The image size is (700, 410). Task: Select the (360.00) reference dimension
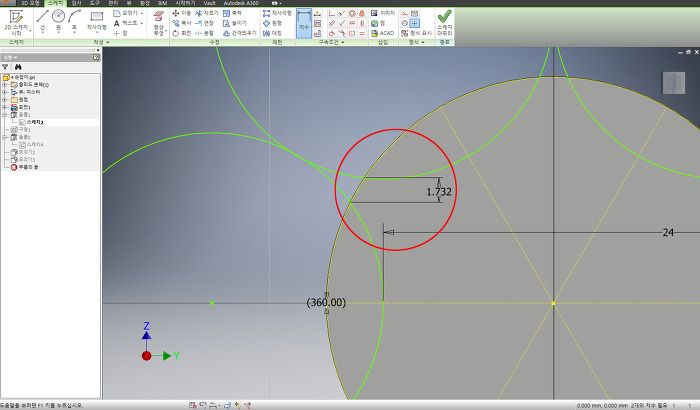pos(326,302)
